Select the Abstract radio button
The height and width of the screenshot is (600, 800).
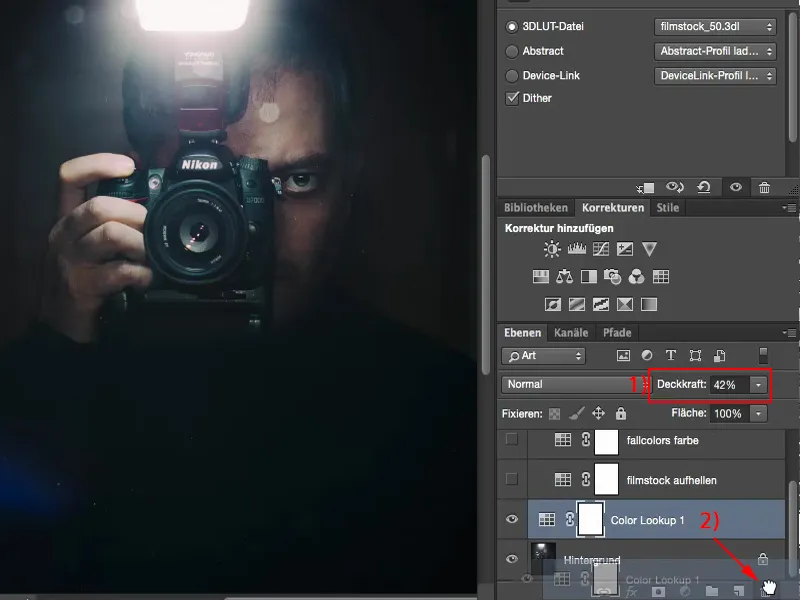coord(511,51)
